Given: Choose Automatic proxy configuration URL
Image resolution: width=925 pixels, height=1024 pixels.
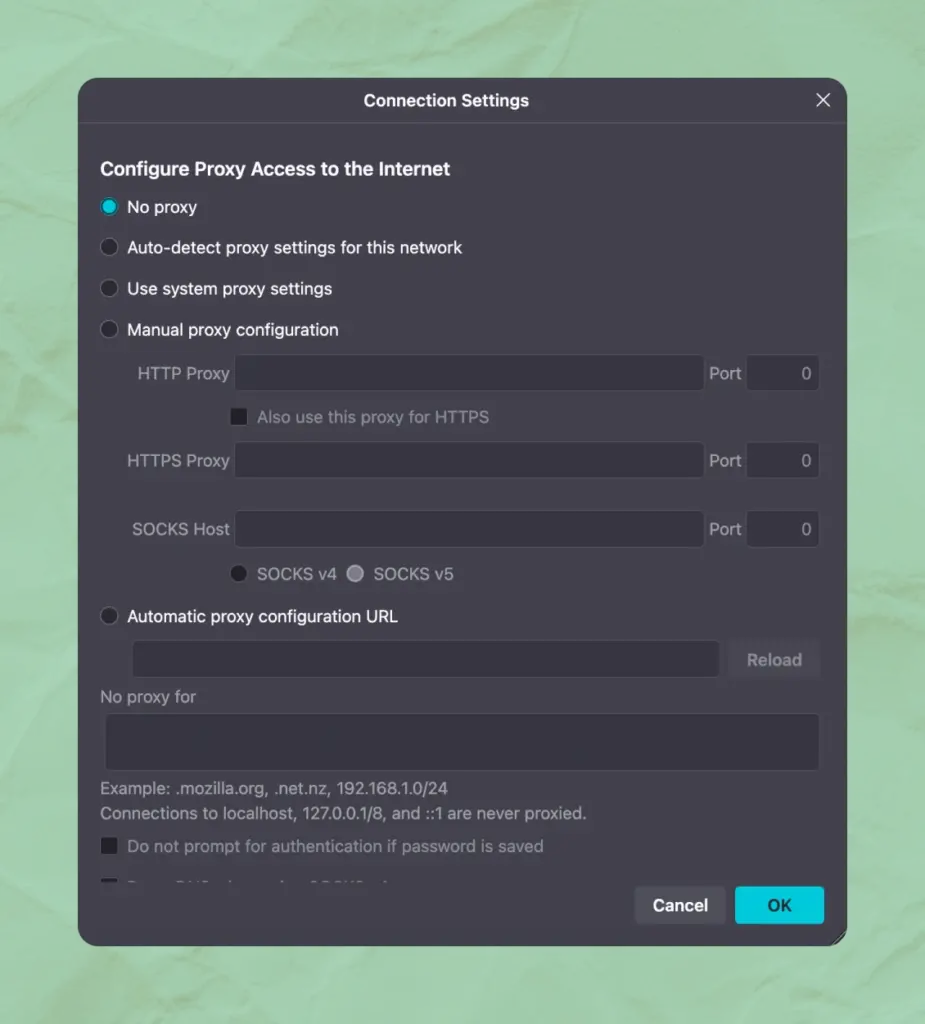Looking at the screenshot, I should pyautogui.click(x=109, y=616).
